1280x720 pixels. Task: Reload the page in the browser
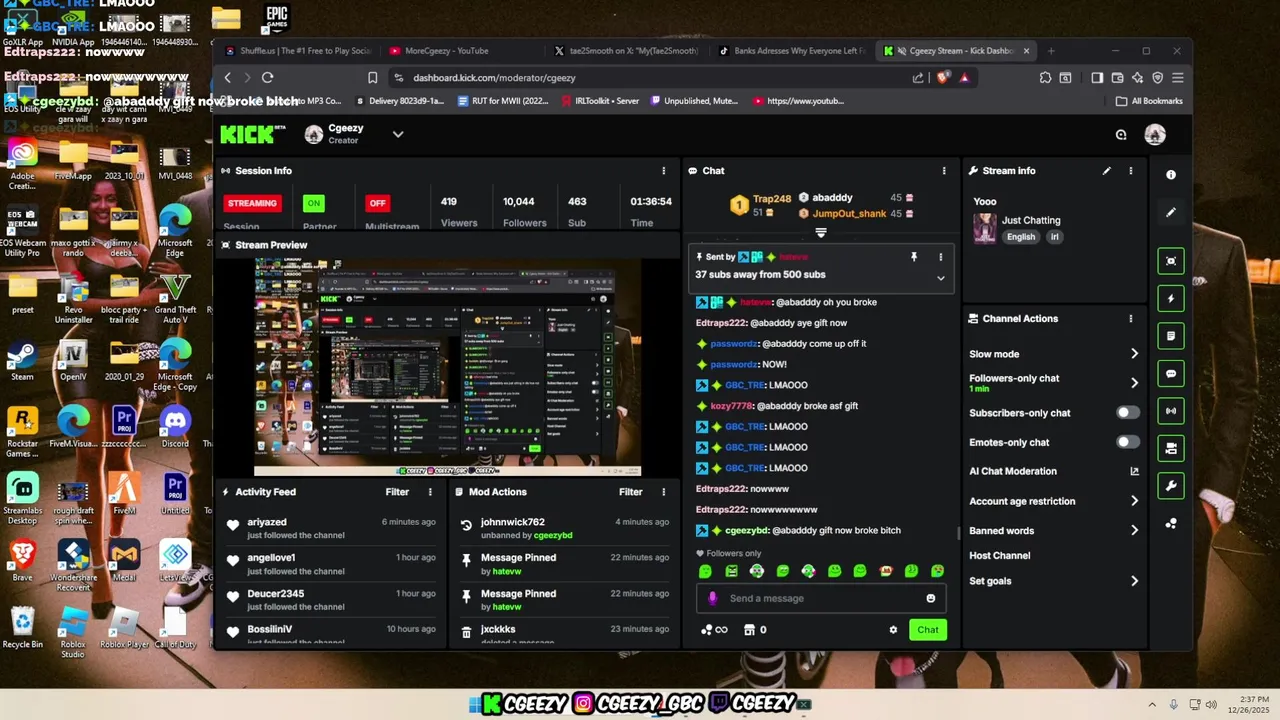[x=268, y=77]
